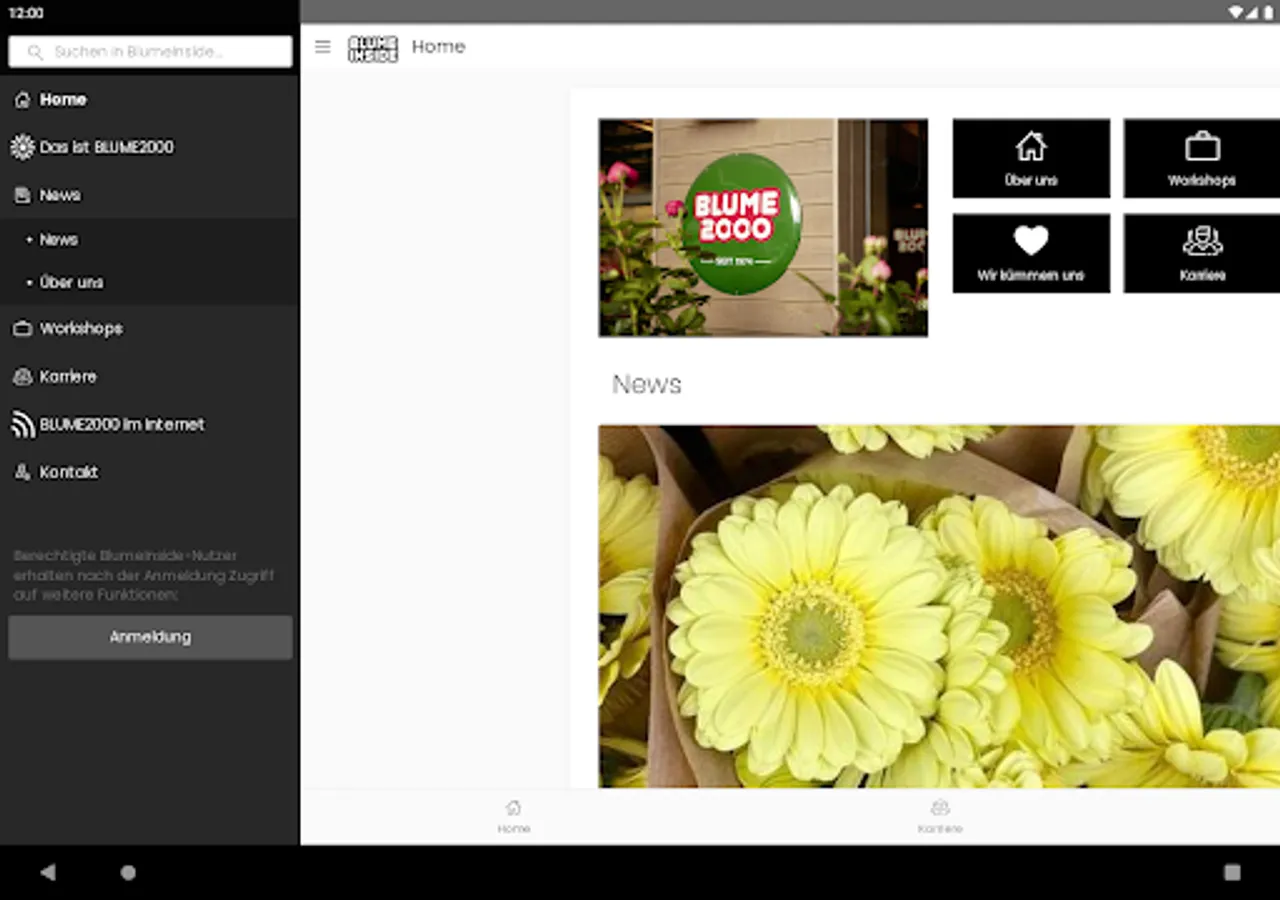This screenshot has width=1280, height=900.
Task: Open Karriere in the sidebar menu
Action: [150, 377]
